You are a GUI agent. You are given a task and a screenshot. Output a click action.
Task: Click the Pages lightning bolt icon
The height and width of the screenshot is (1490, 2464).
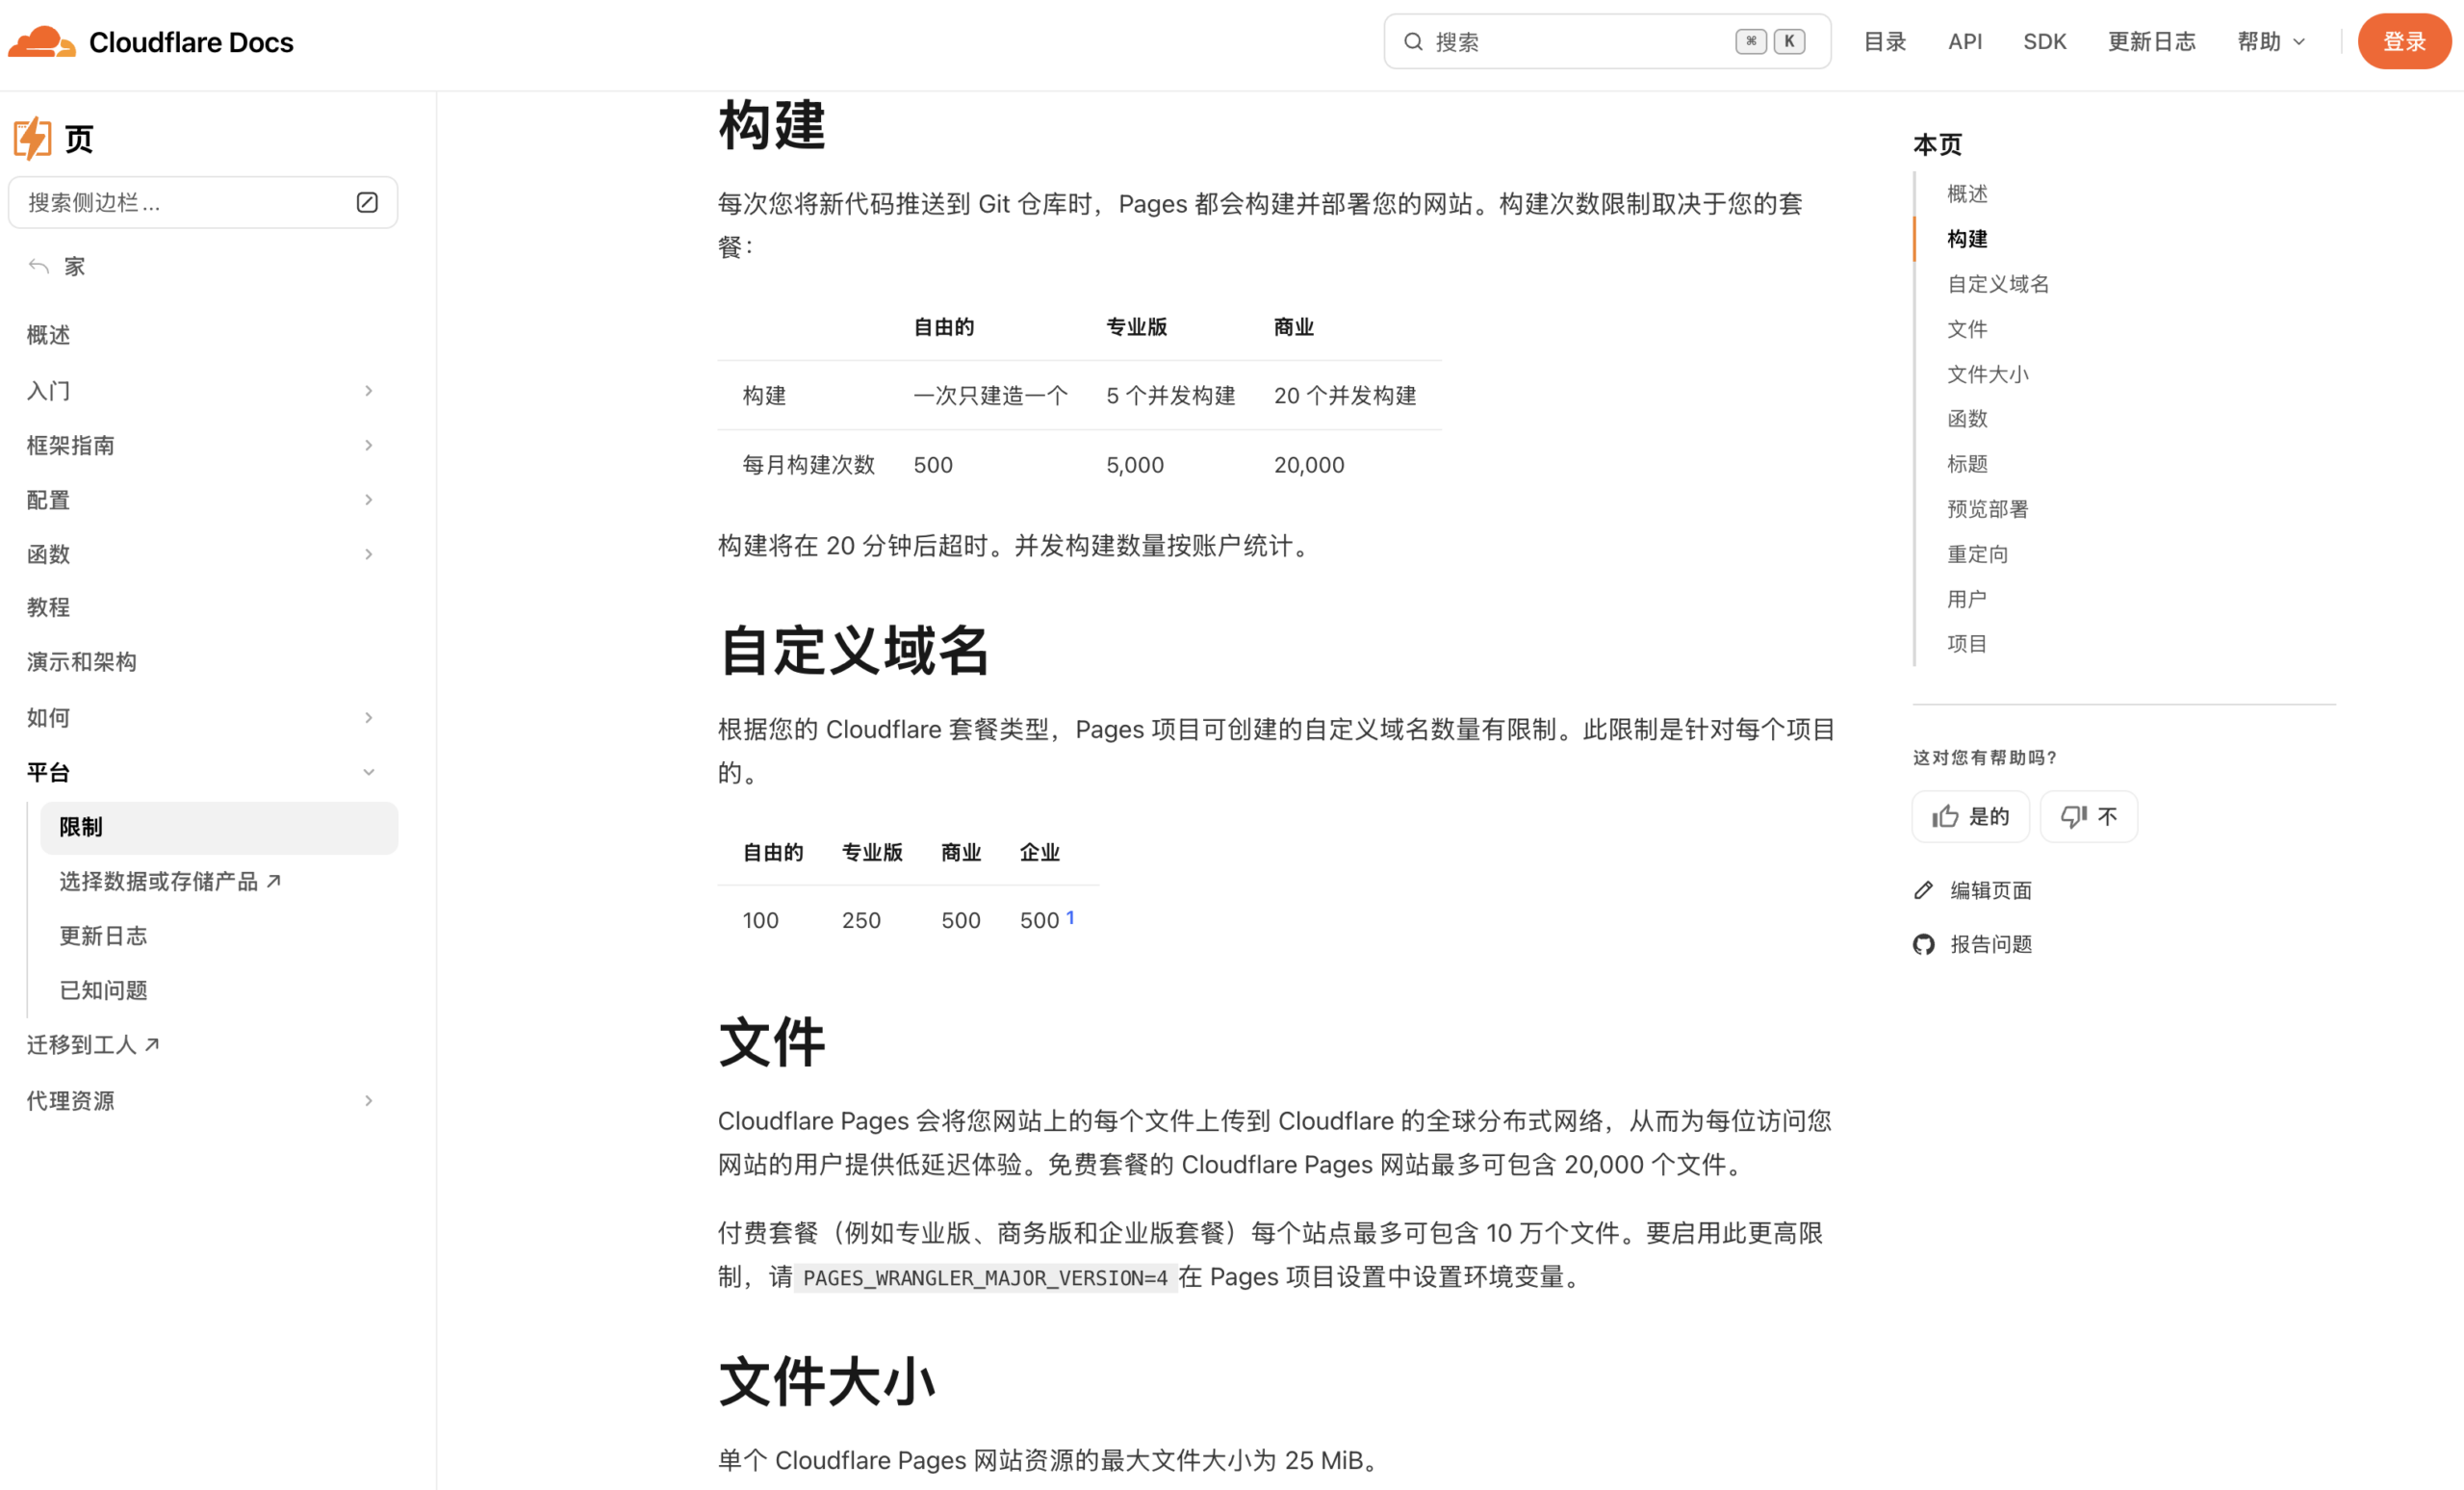click(32, 138)
